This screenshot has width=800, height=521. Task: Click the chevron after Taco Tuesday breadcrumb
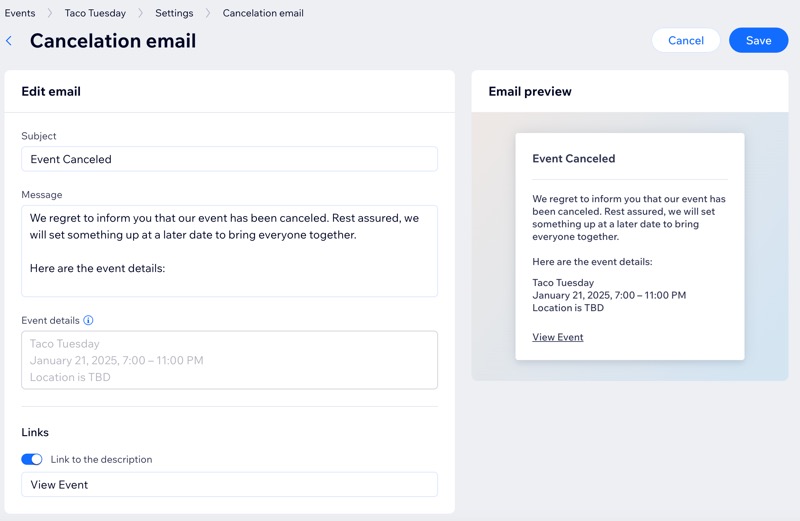[x=140, y=13]
